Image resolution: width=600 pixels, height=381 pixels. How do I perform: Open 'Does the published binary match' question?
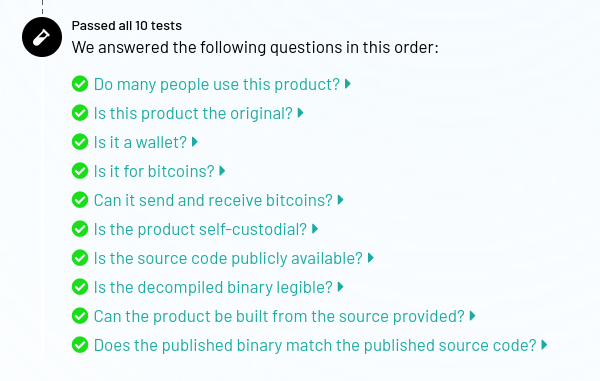(x=315, y=345)
